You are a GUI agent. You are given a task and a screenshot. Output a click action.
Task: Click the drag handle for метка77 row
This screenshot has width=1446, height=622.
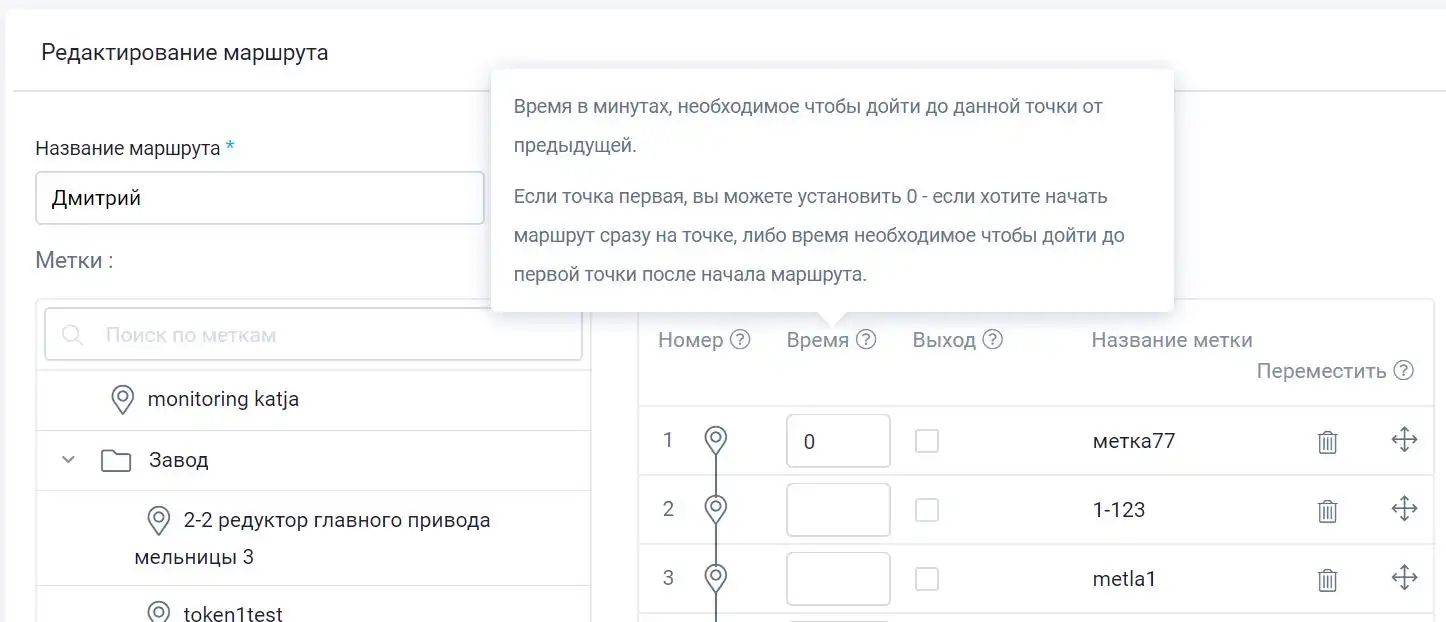click(1404, 439)
